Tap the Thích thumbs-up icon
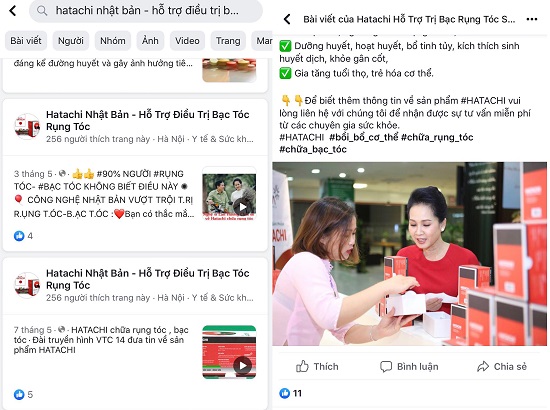 pos(302,367)
